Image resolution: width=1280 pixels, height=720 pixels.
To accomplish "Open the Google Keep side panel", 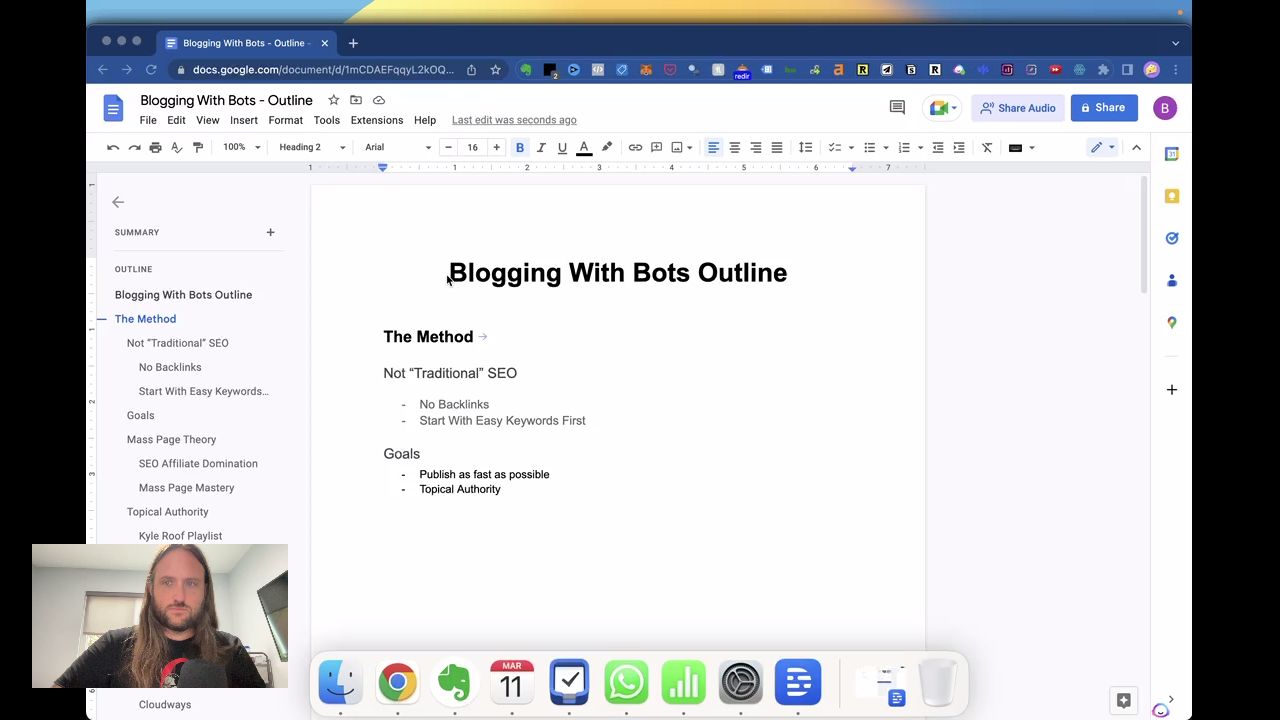I will coord(1172,196).
